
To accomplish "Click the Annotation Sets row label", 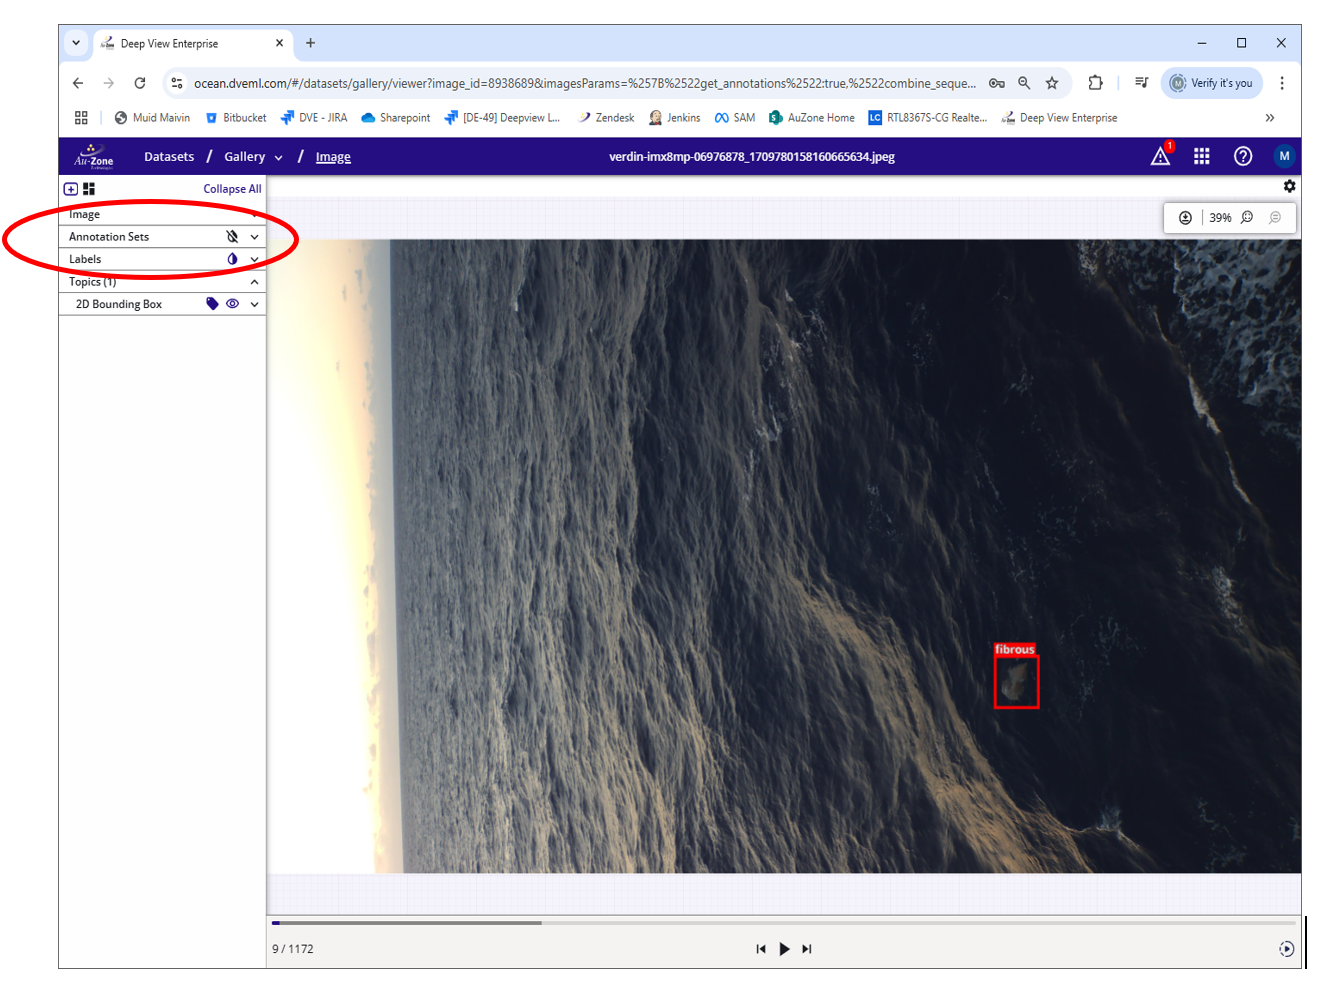I will tap(109, 237).
